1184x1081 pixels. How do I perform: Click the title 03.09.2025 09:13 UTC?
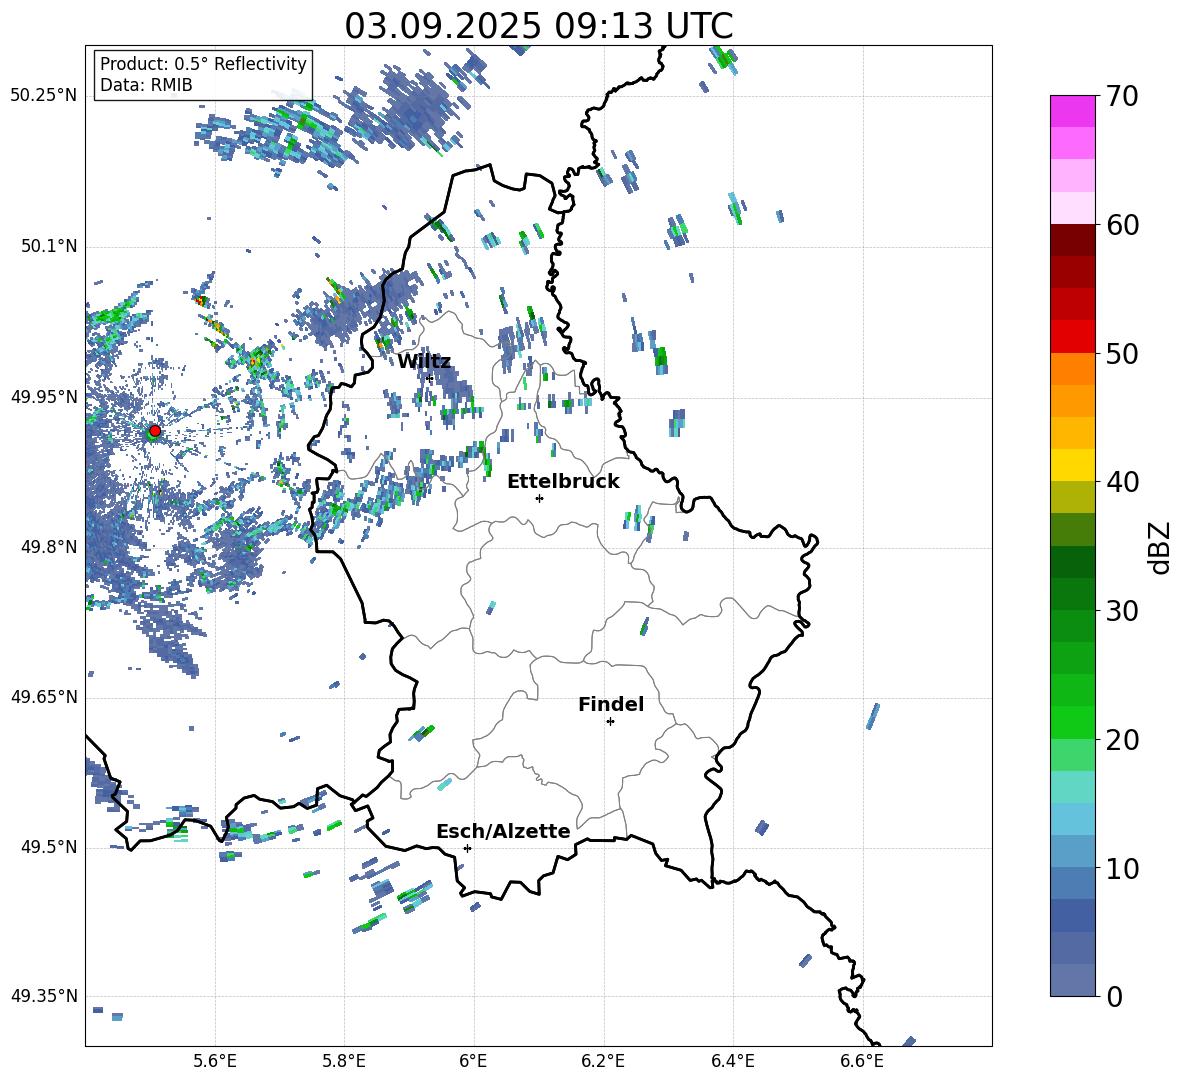click(539, 26)
